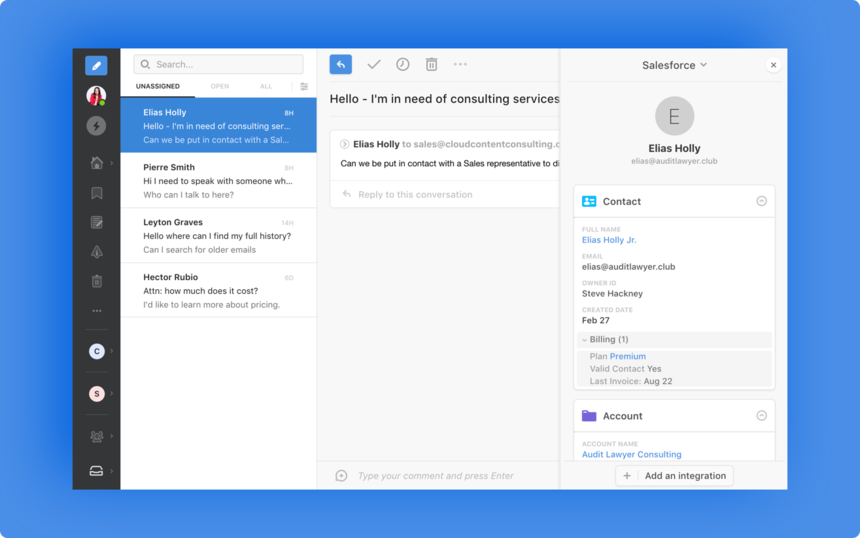Open the Hector Rubio conversation
860x538 pixels.
coord(218,290)
